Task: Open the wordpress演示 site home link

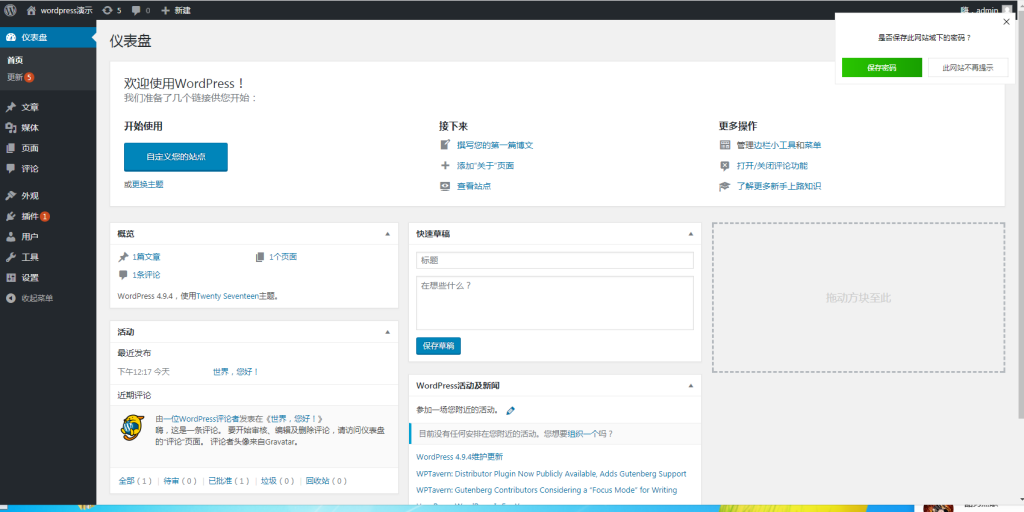Action: 59,10
